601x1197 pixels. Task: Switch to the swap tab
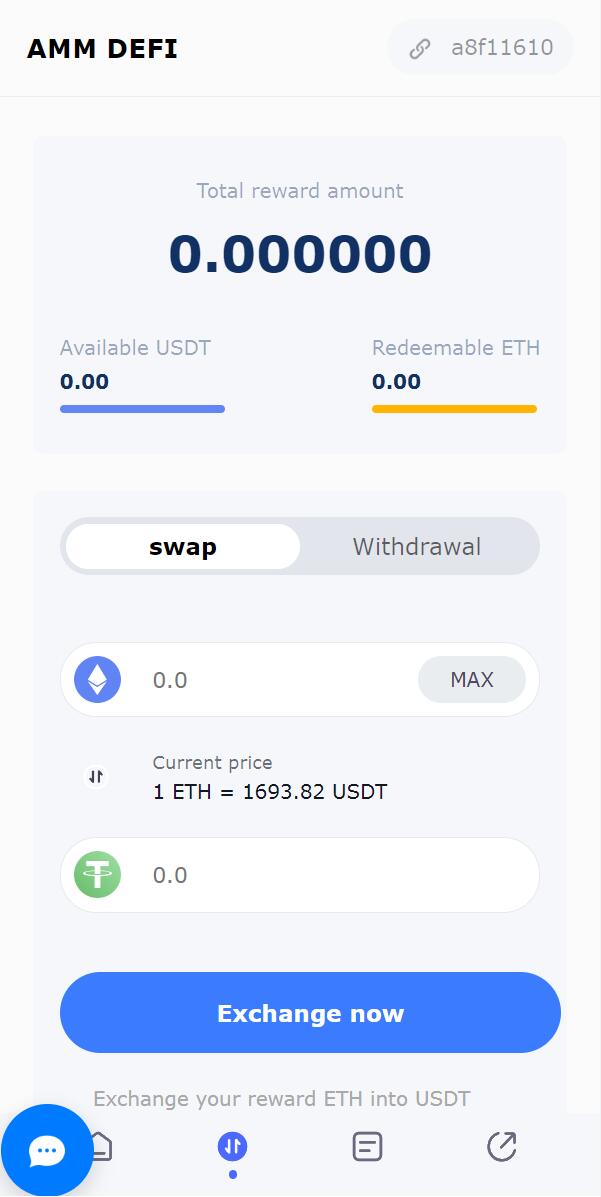click(x=183, y=547)
